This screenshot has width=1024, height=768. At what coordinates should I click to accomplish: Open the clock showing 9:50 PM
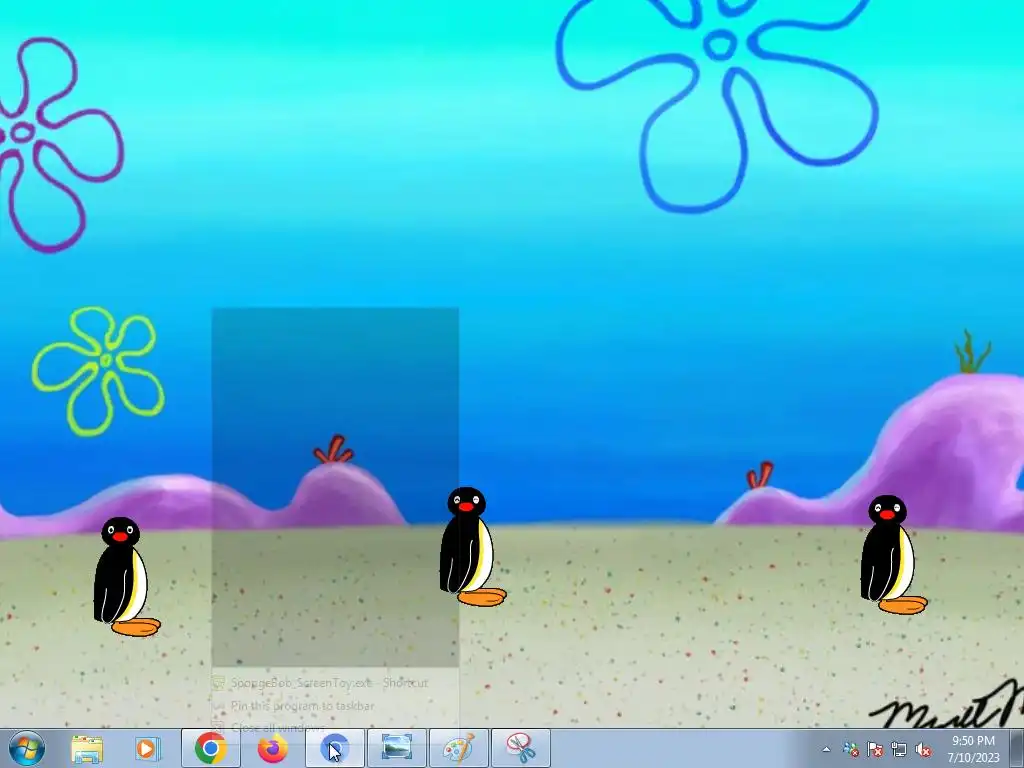click(x=973, y=749)
